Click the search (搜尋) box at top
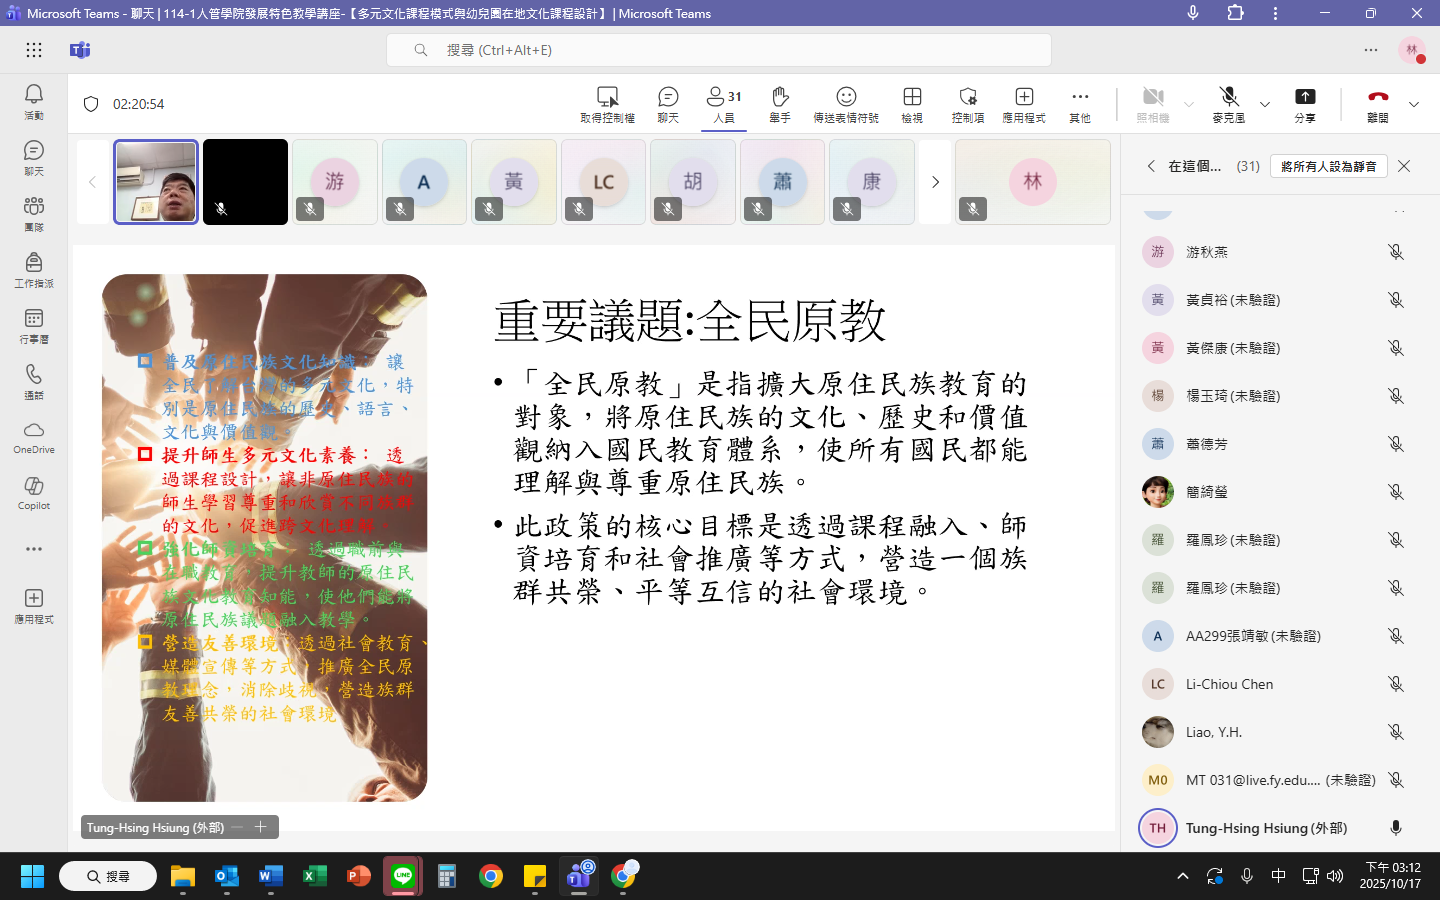This screenshot has height=900, width=1440. 718,50
